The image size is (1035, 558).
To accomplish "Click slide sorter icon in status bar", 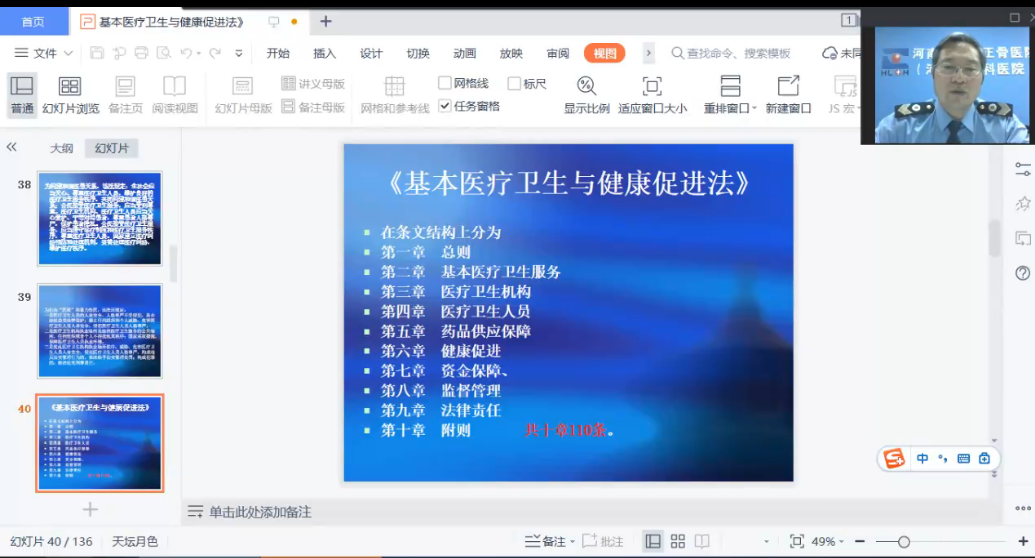I will tap(677, 541).
